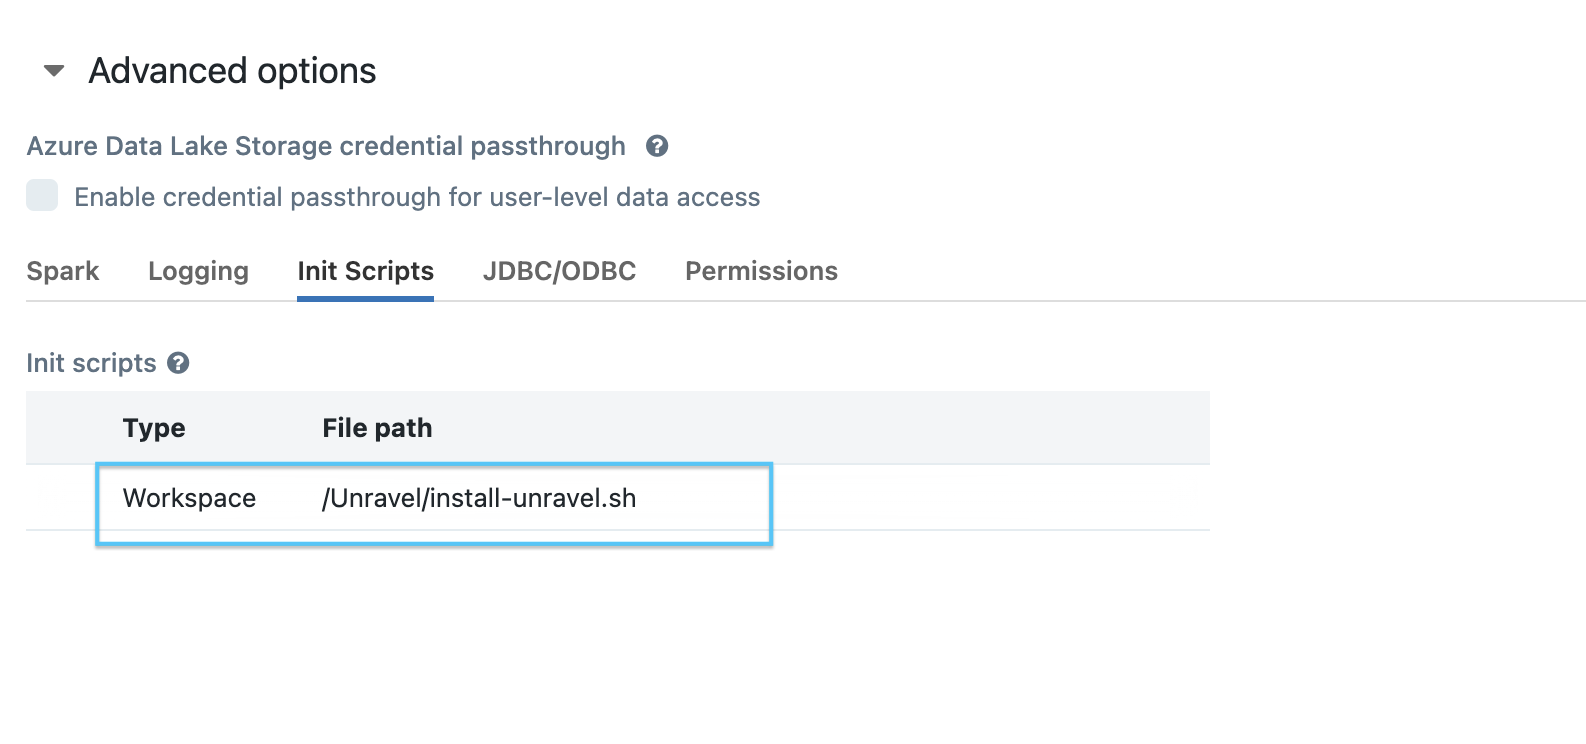Screen dimensions: 1586x744
Task: Select the Init Scripts tab
Action: pyautogui.click(x=365, y=271)
